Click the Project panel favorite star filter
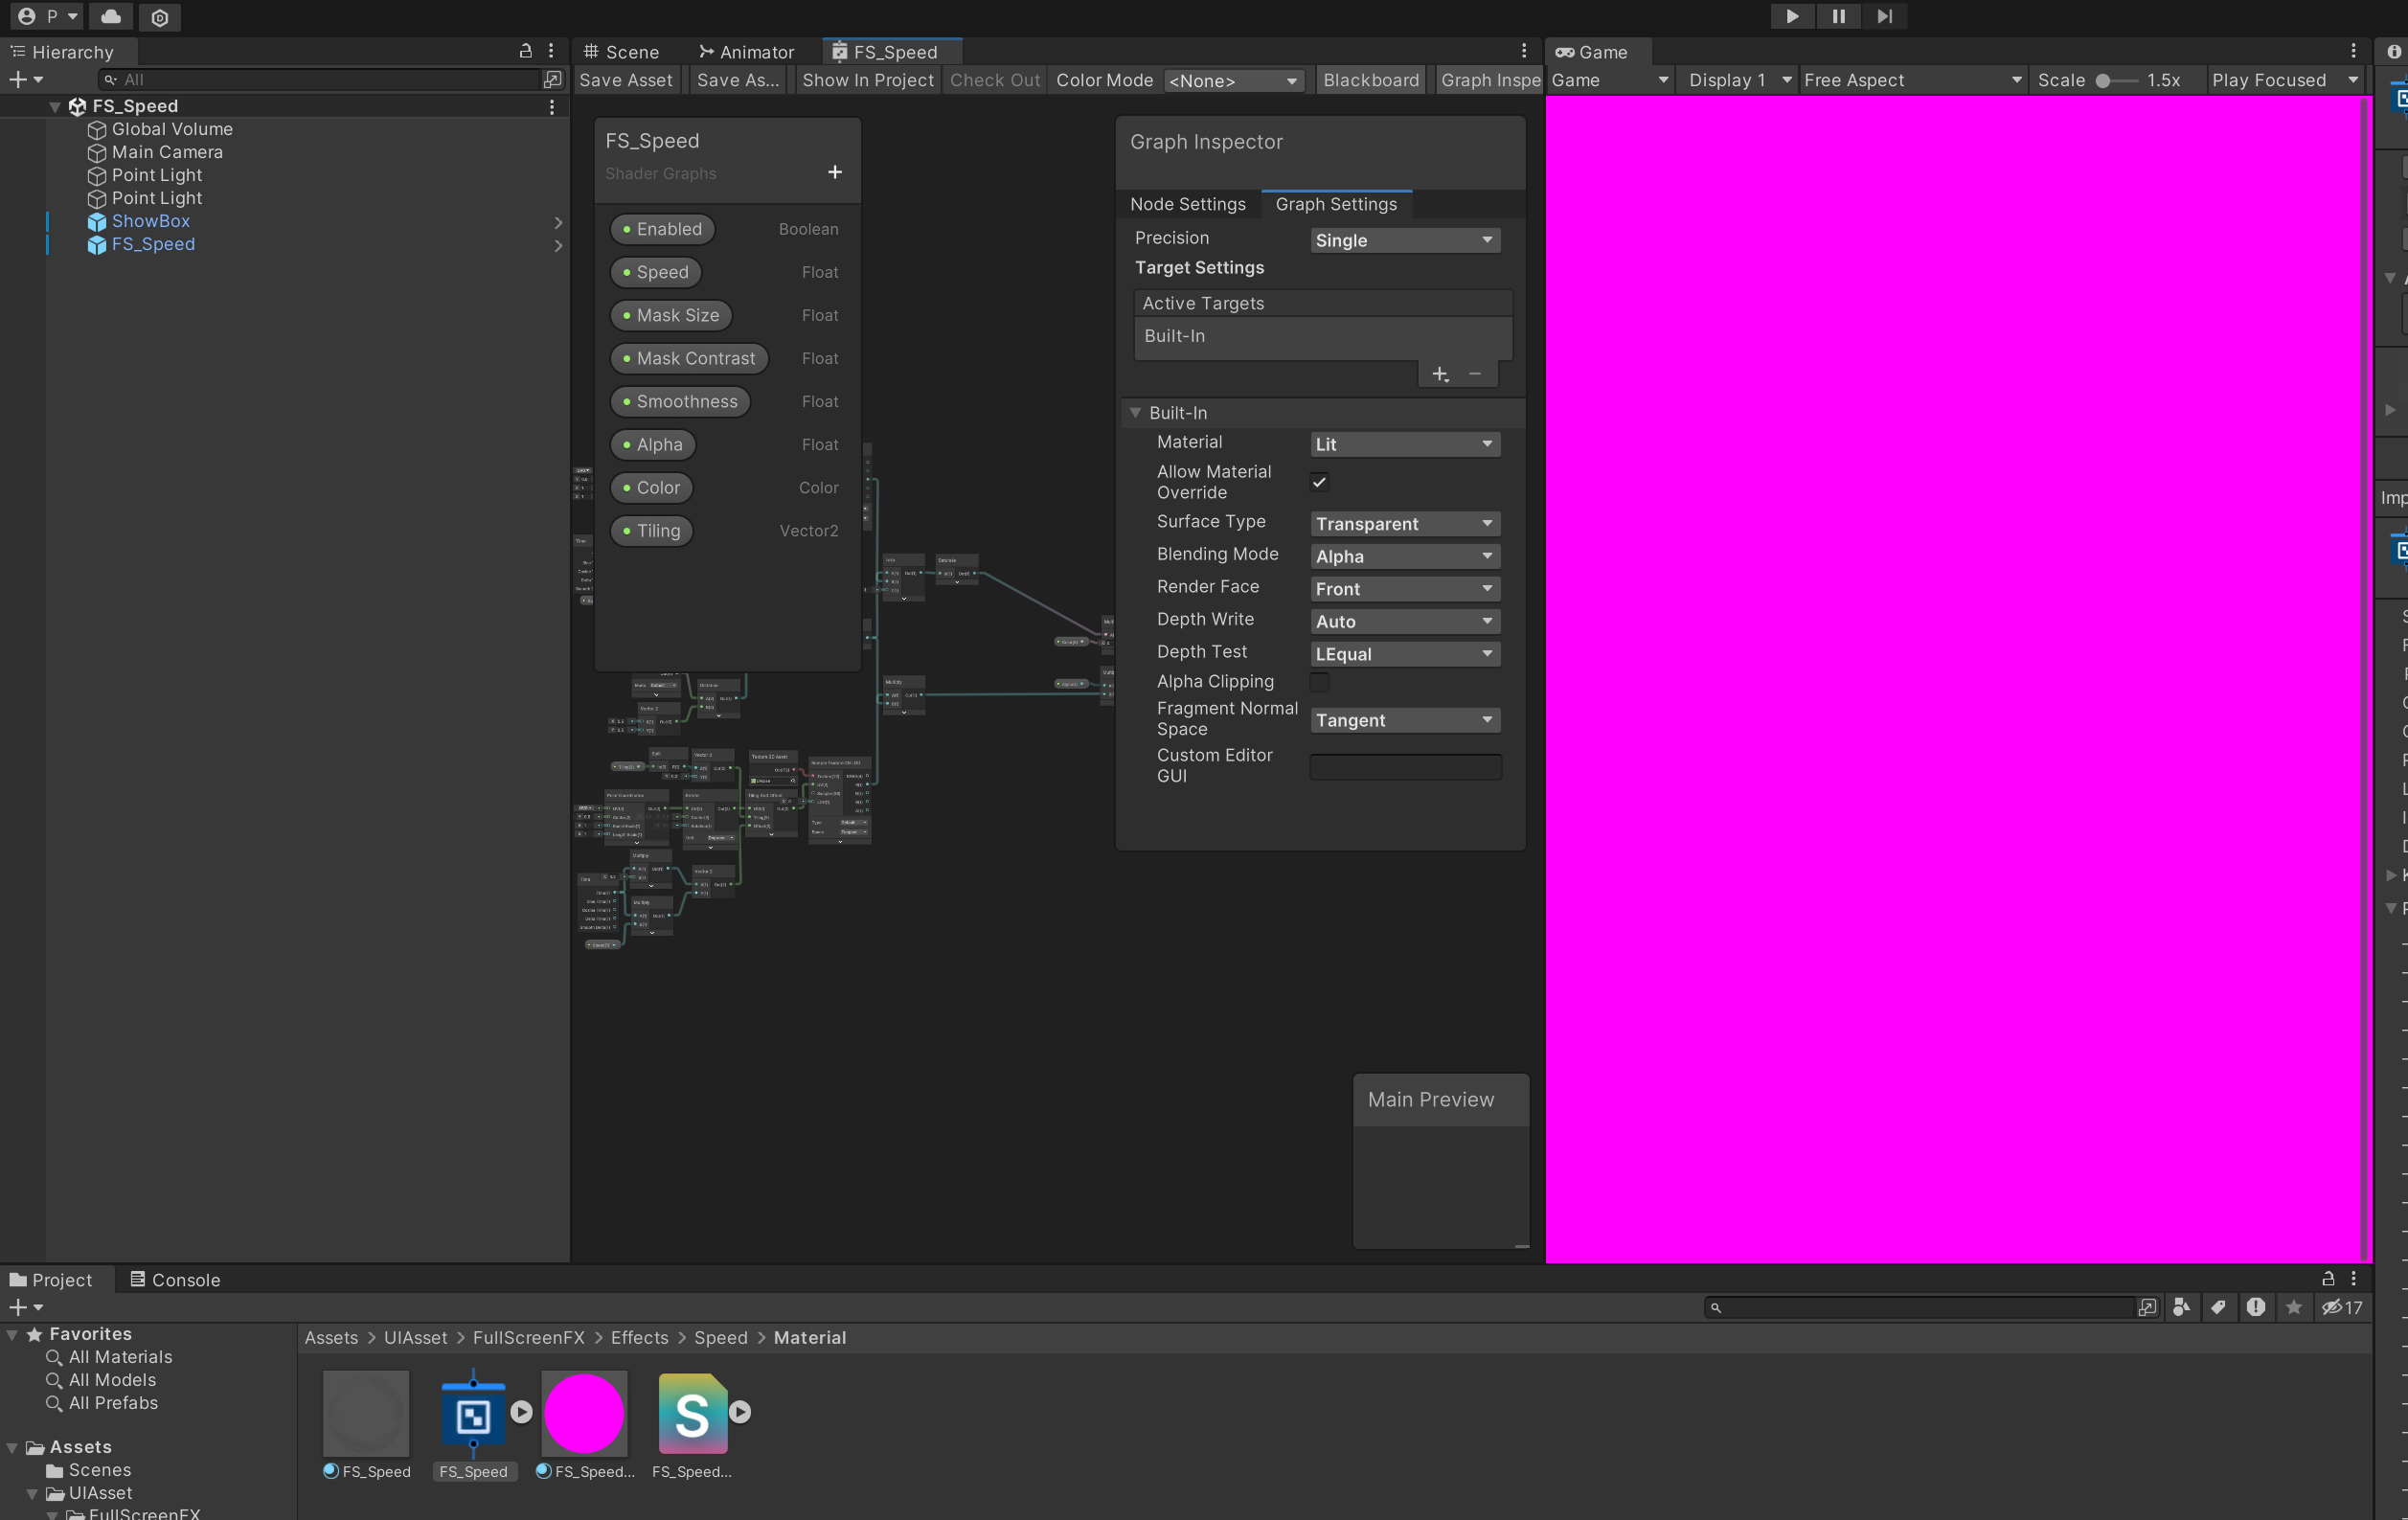The width and height of the screenshot is (2408, 1520). coord(2294,1307)
